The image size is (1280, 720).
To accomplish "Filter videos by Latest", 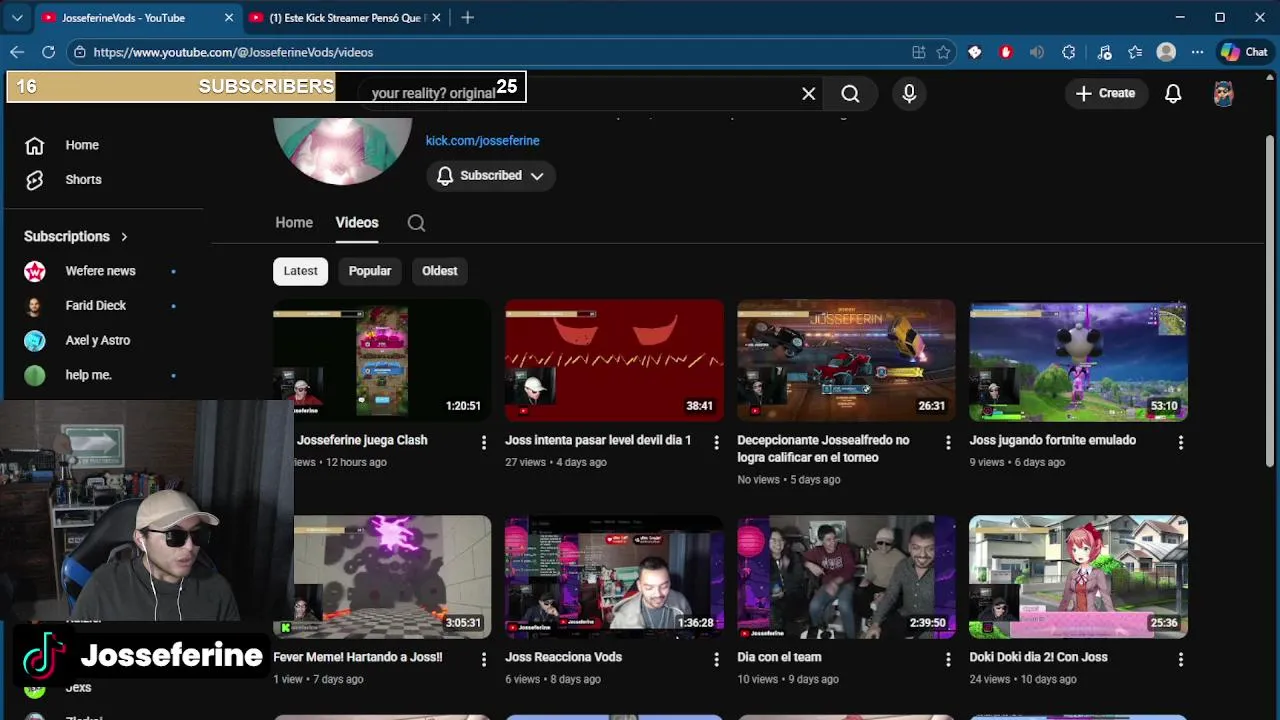I will click(x=300, y=271).
